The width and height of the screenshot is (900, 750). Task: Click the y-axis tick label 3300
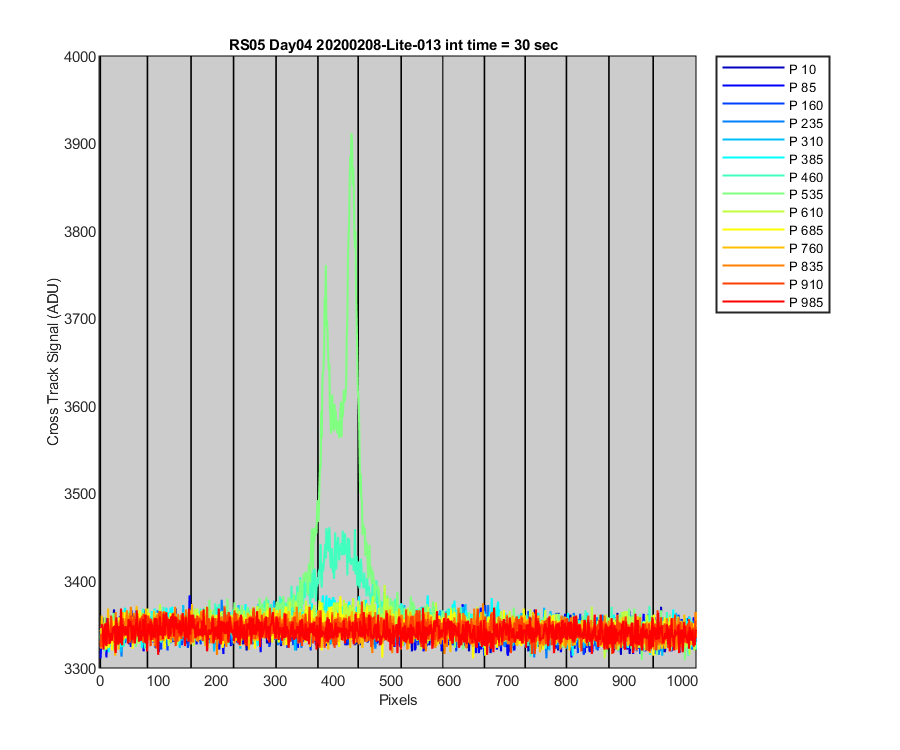[80, 669]
